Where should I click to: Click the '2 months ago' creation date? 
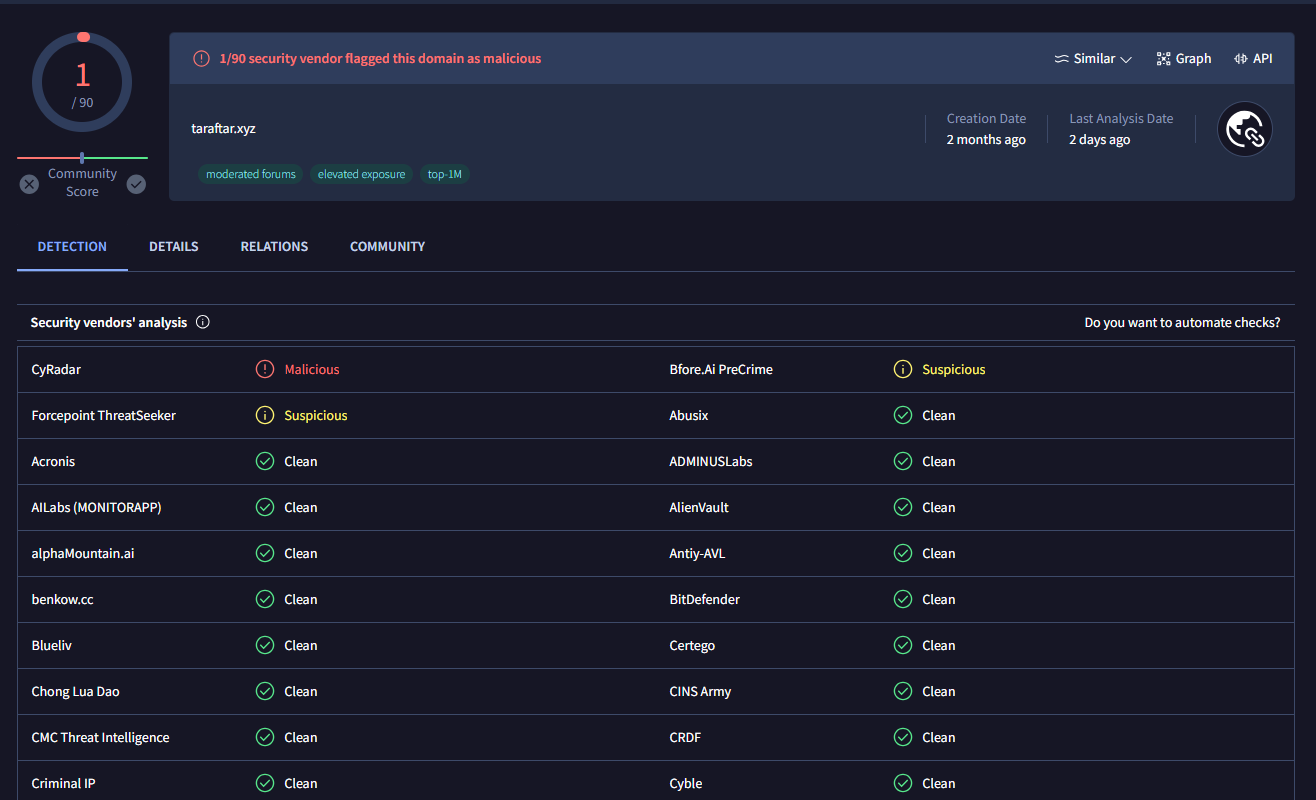coord(986,140)
